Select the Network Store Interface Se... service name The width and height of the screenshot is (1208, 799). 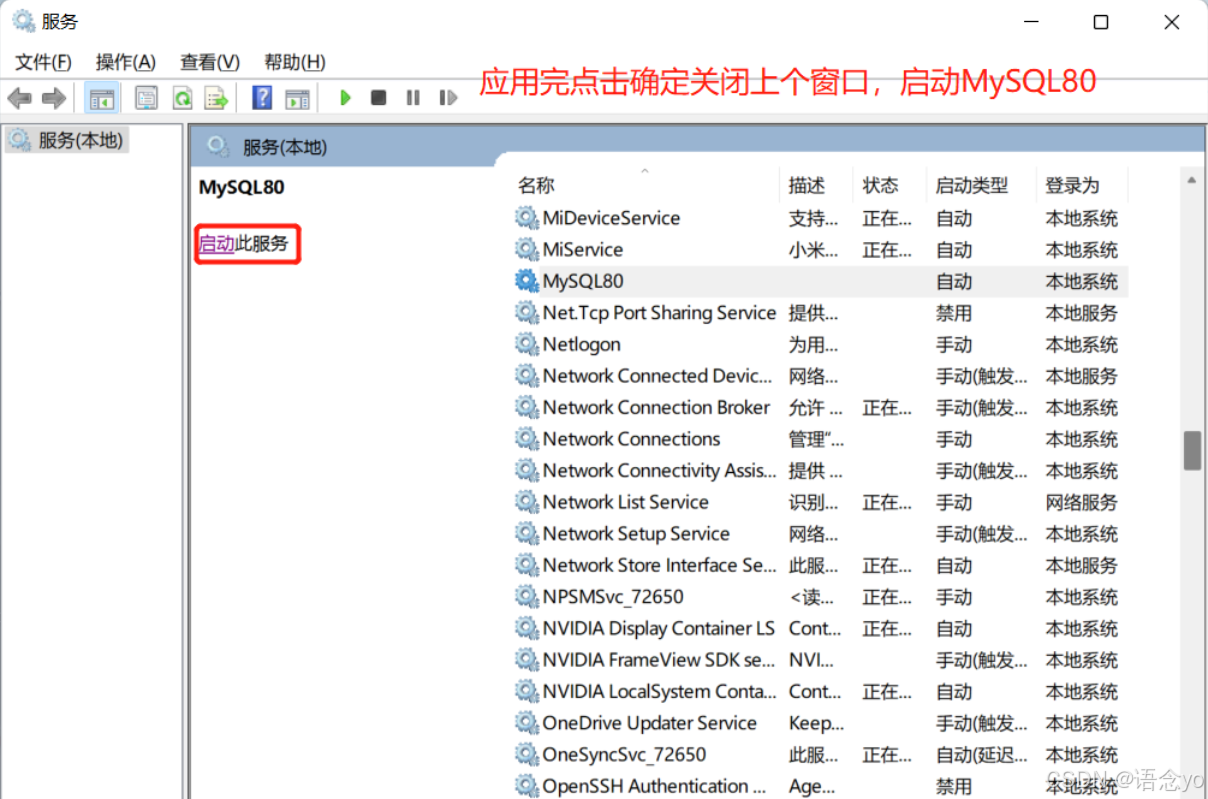(x=659, y=565)
